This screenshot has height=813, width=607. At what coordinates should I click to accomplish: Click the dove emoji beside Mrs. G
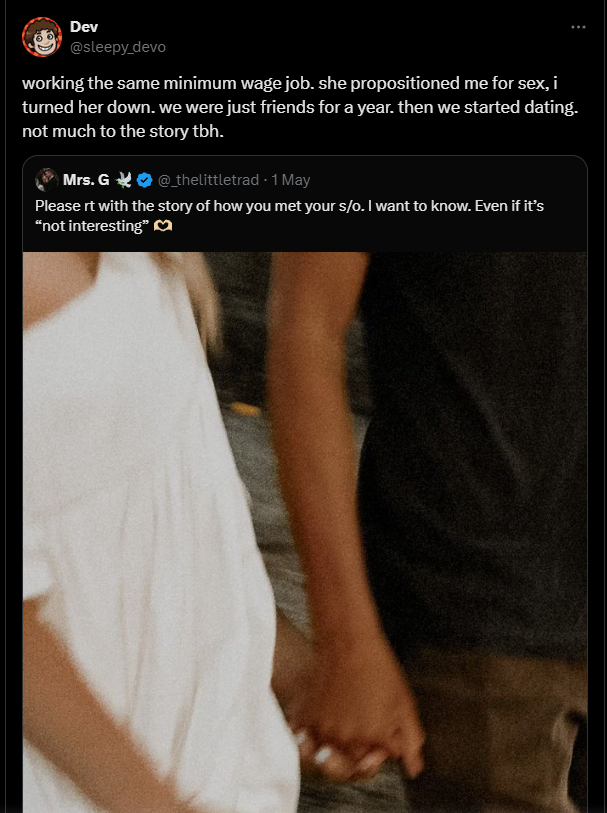pyautogui.click(x=123, y=180)
